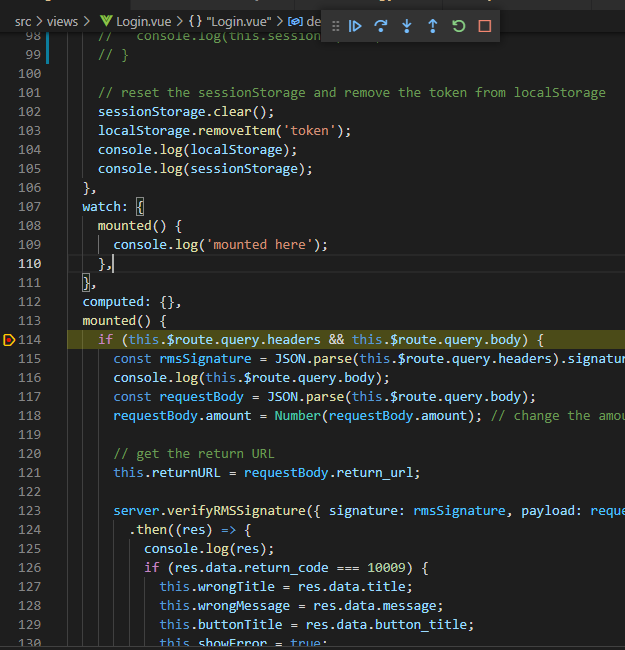The image size is (625, 650).
Task: Restart the debug session
Action: pos(458,26)
